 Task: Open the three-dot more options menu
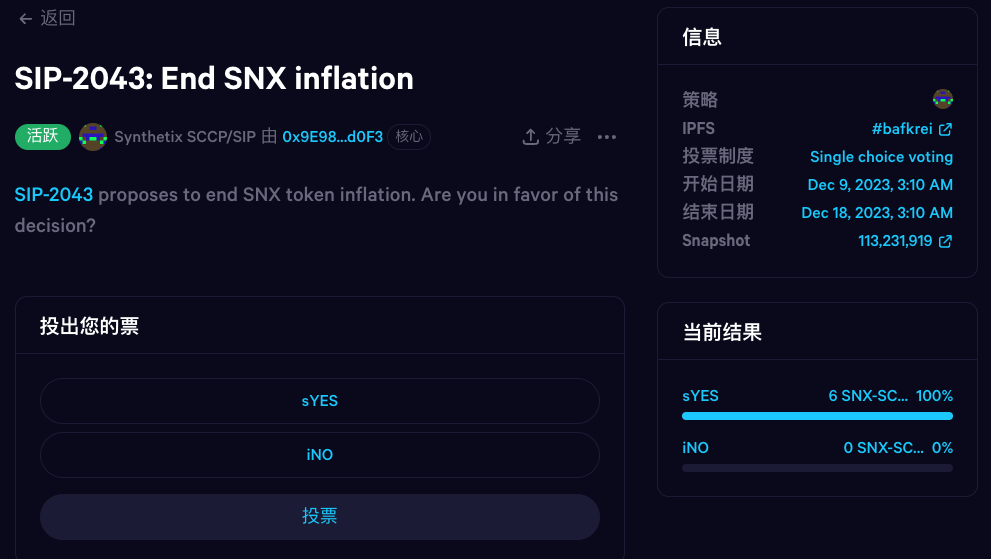pyautogui.click(x=607, y=137)
